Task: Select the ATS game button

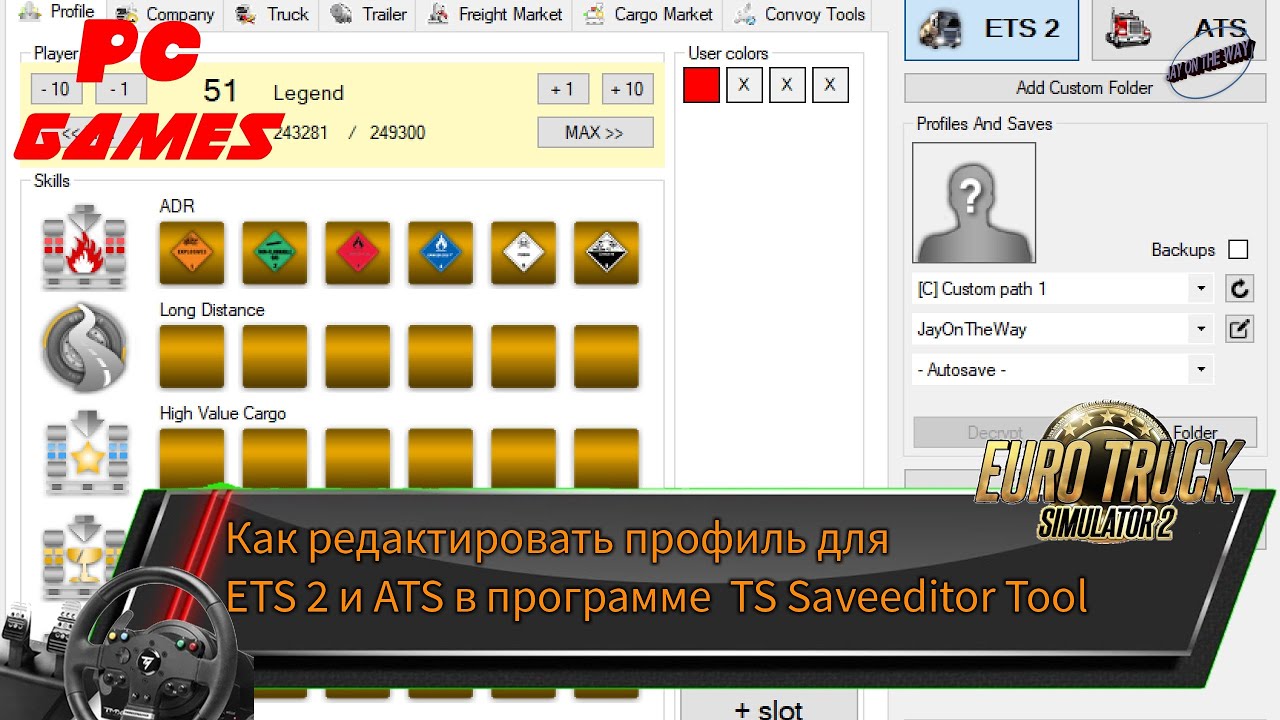Action: tap(1179, 29)
